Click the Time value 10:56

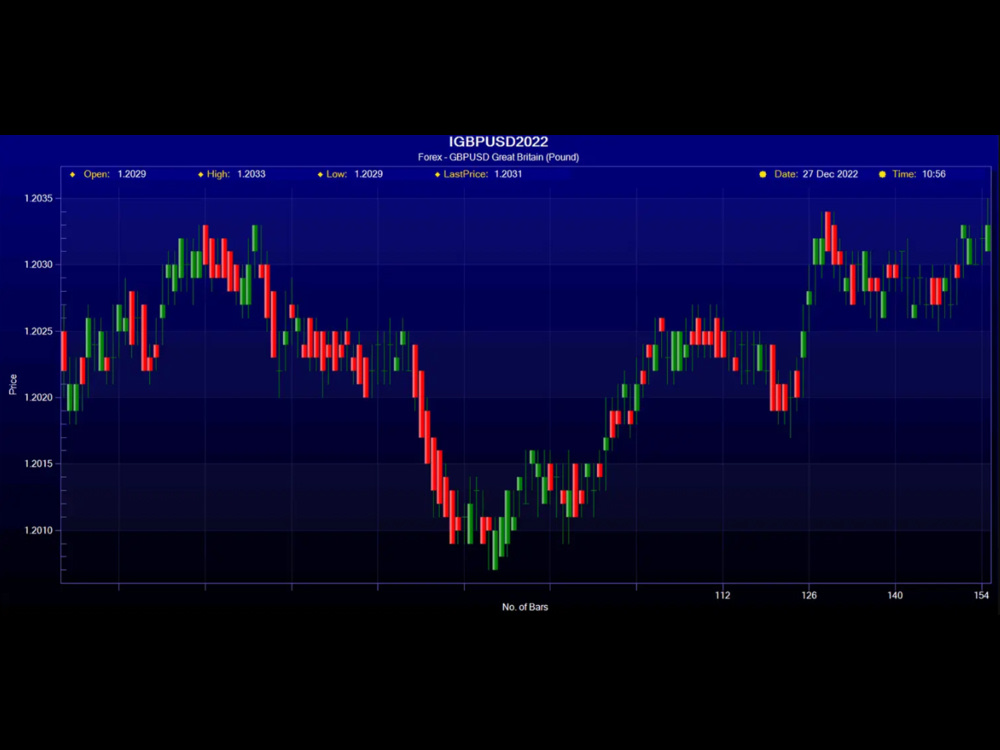(934, 174)
